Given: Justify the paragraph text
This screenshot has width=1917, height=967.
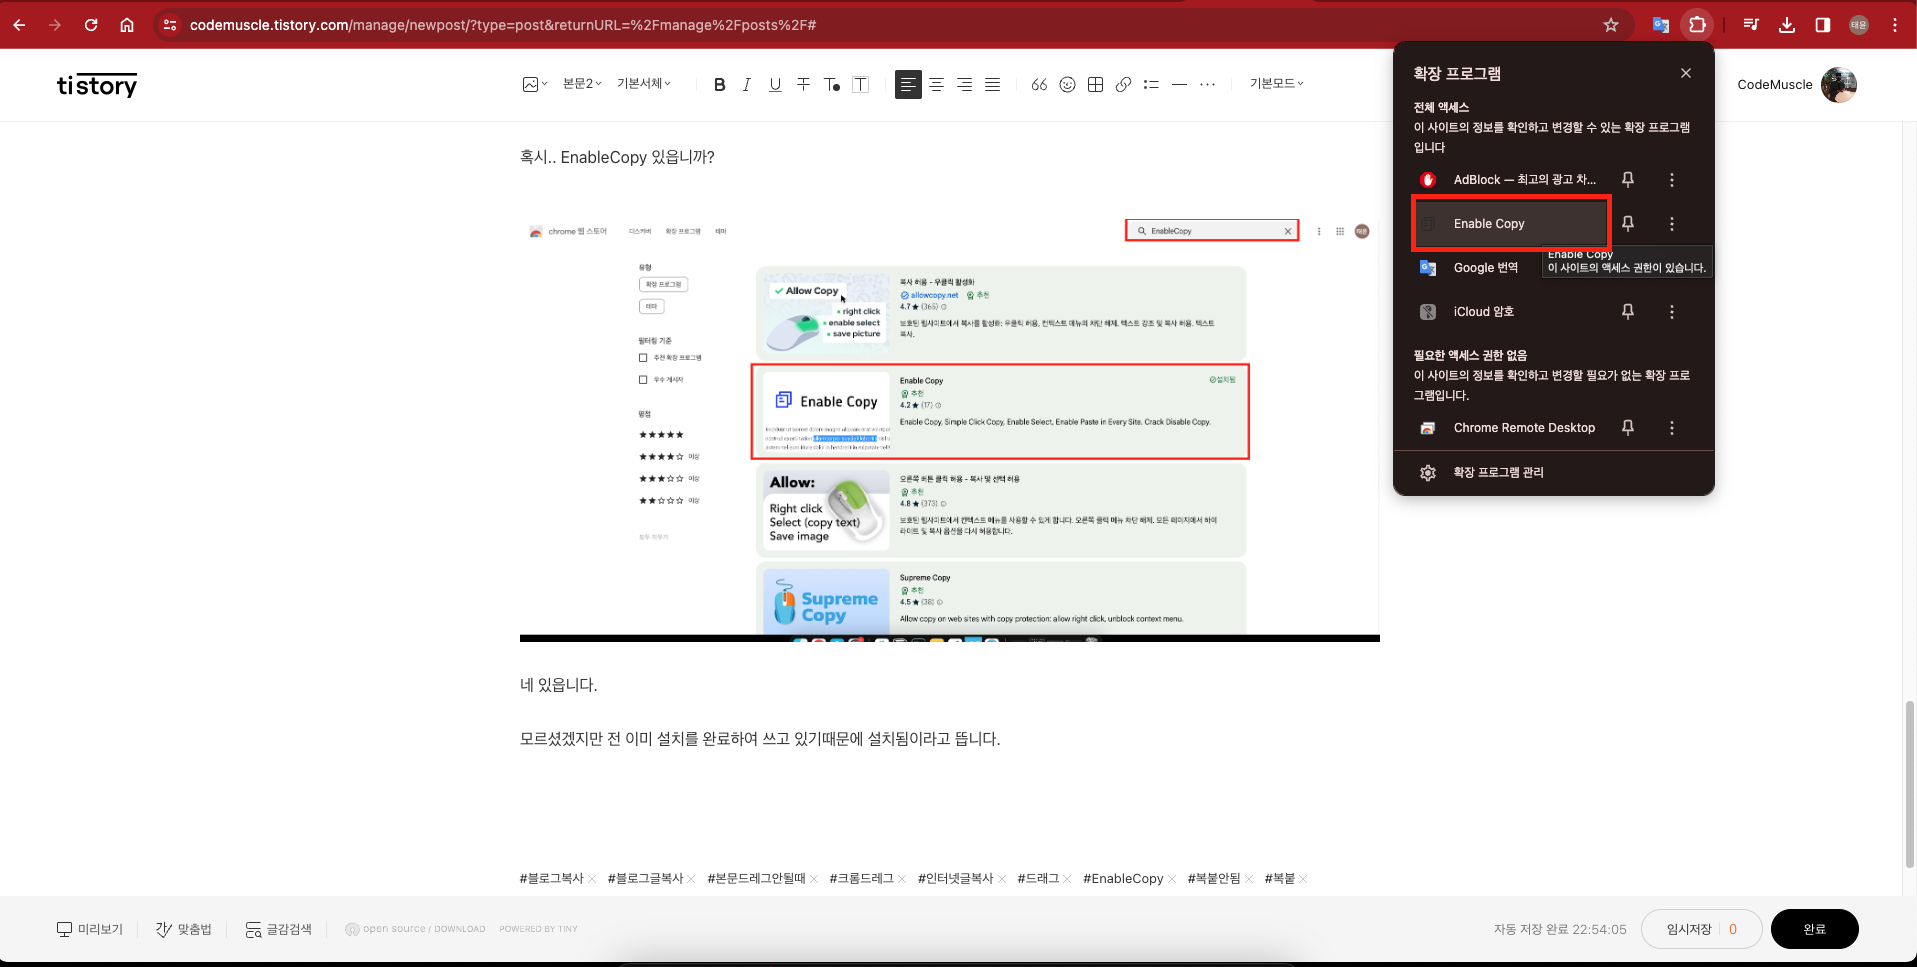Looking at the screenshot, I should click(x=992, y=85).
